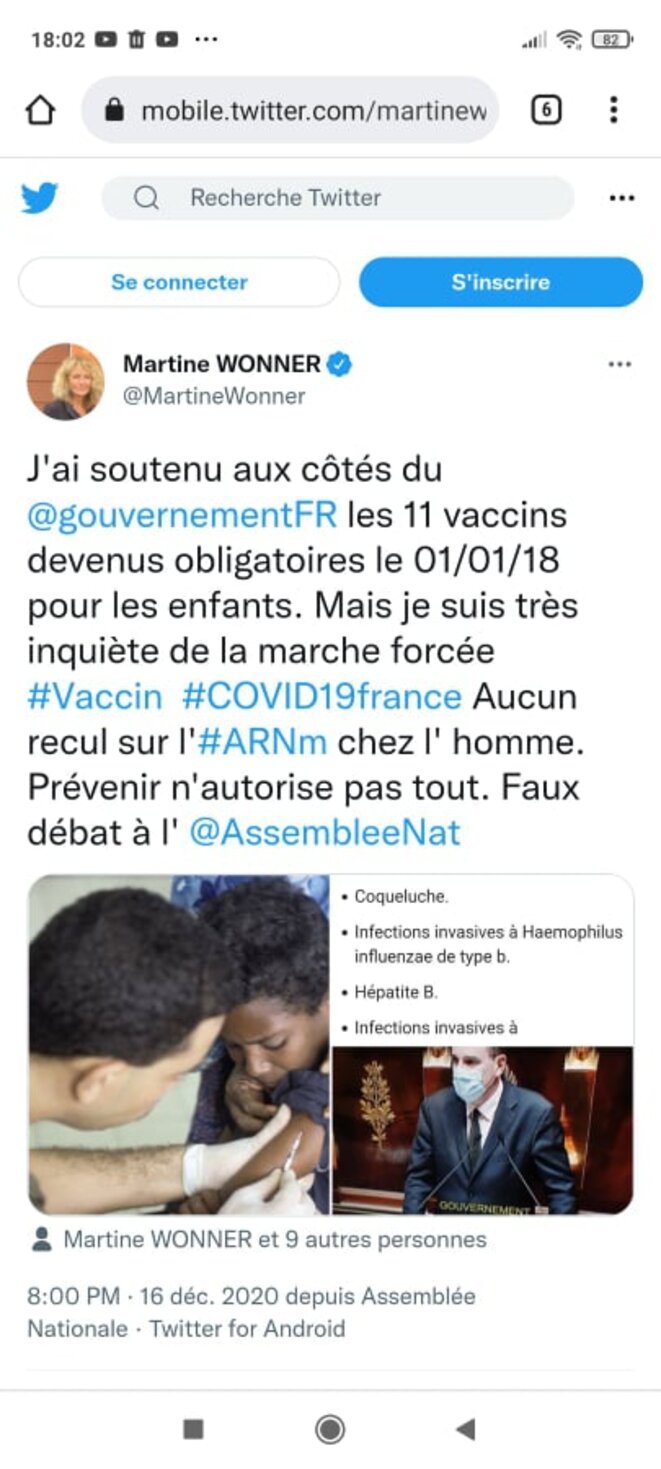
Task: Tap the Android recent apps square
Action: [194, 1429]
